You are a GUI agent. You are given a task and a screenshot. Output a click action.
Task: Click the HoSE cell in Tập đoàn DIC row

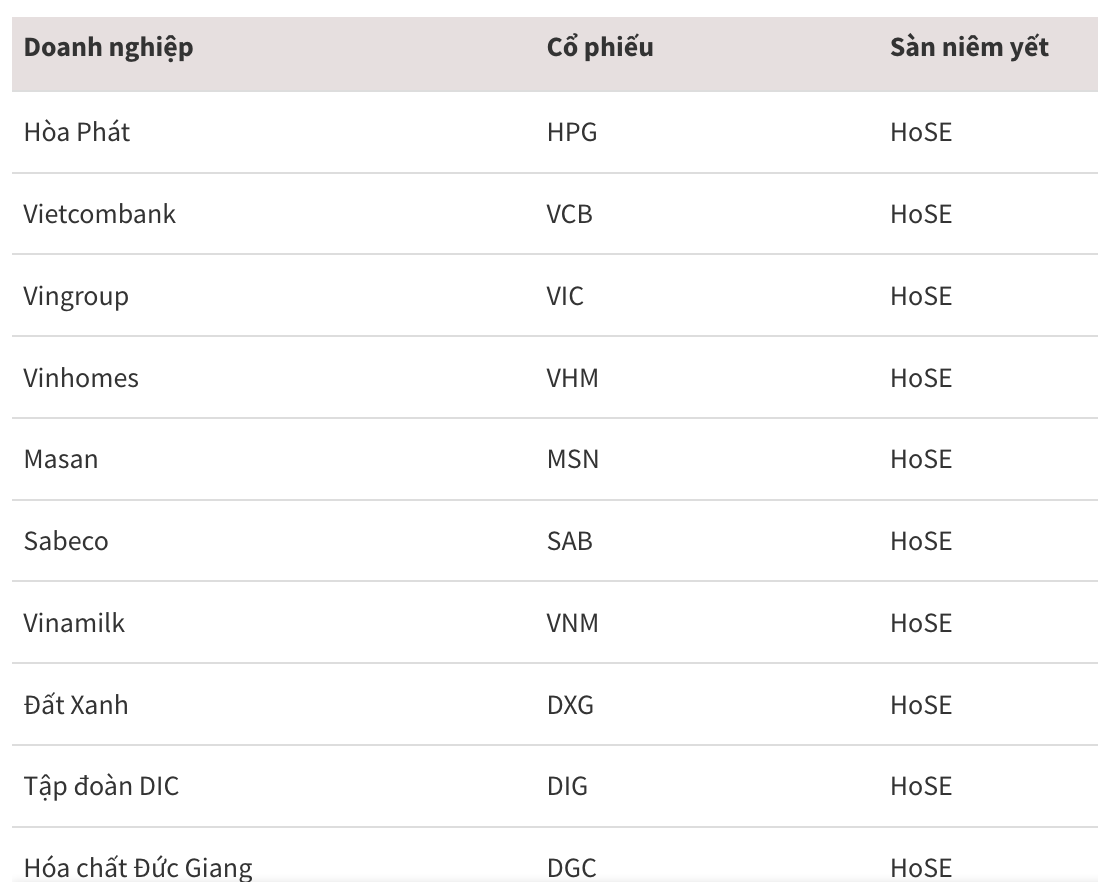(x=921, y=787)
